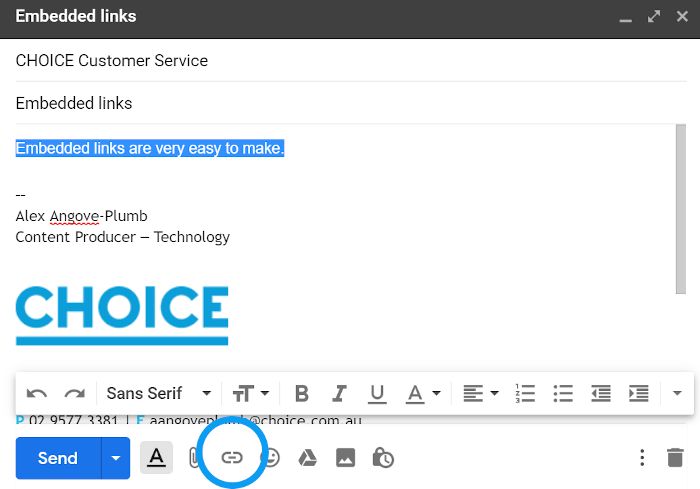Open more options three-dot menu
Image resolution: width=700 pixels, height=489 pixels.
pos(642,458)
